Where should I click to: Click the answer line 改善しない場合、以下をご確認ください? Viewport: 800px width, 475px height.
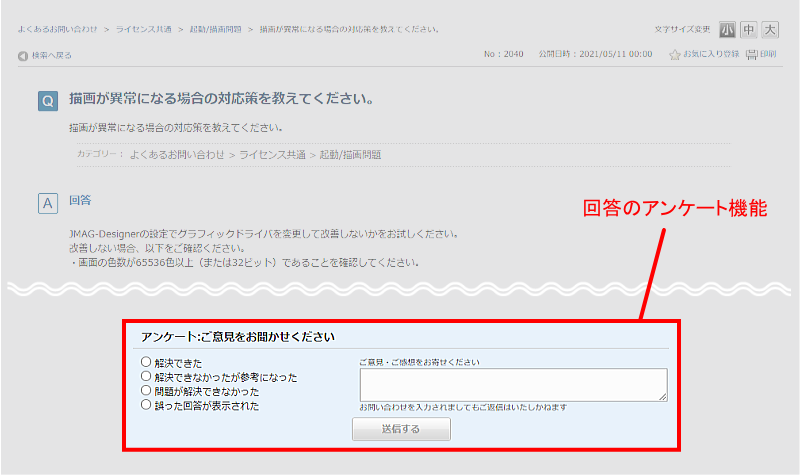tap(157, 248)
